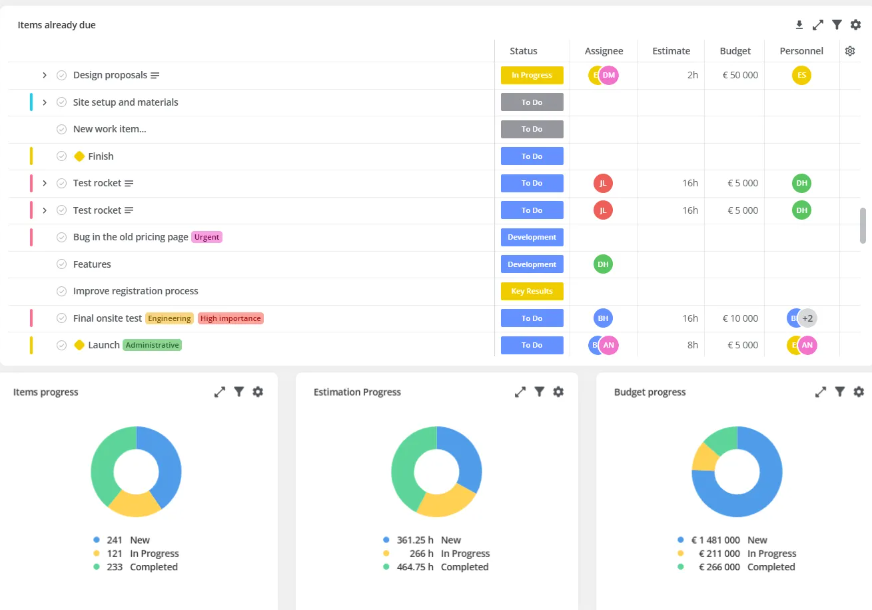
Task: Open the Improve registration process item
Action: pos(135,291)
